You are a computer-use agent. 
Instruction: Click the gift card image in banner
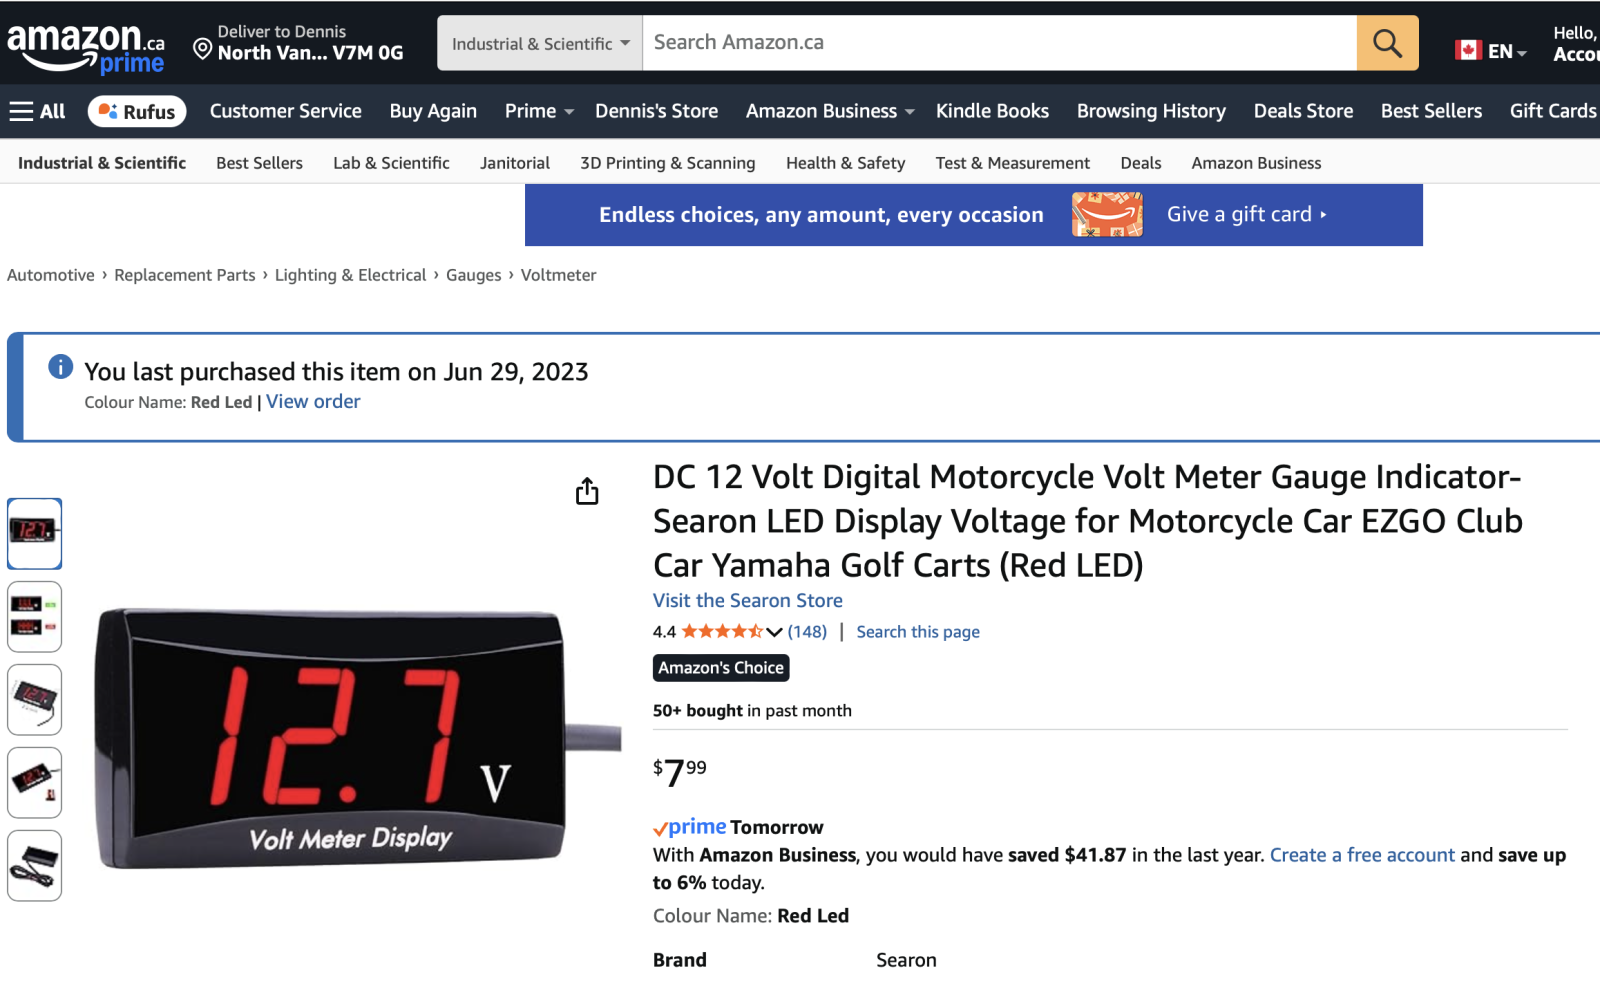1107,214
